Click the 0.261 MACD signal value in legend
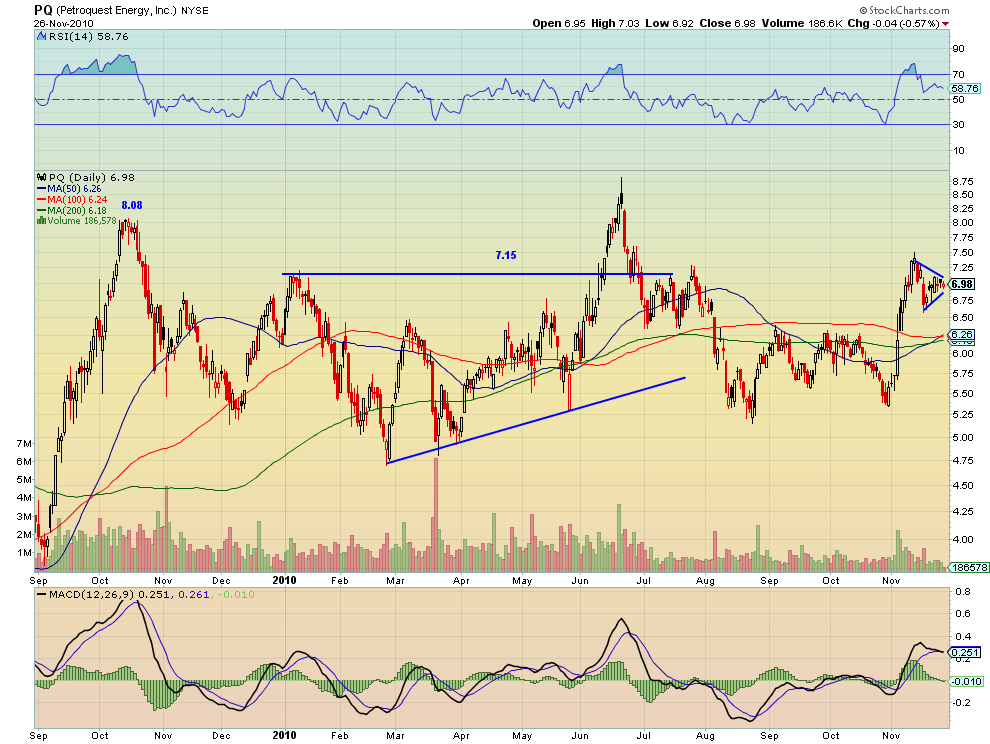The height and width of the screenshot is (744, 990). tap(194, 594)
